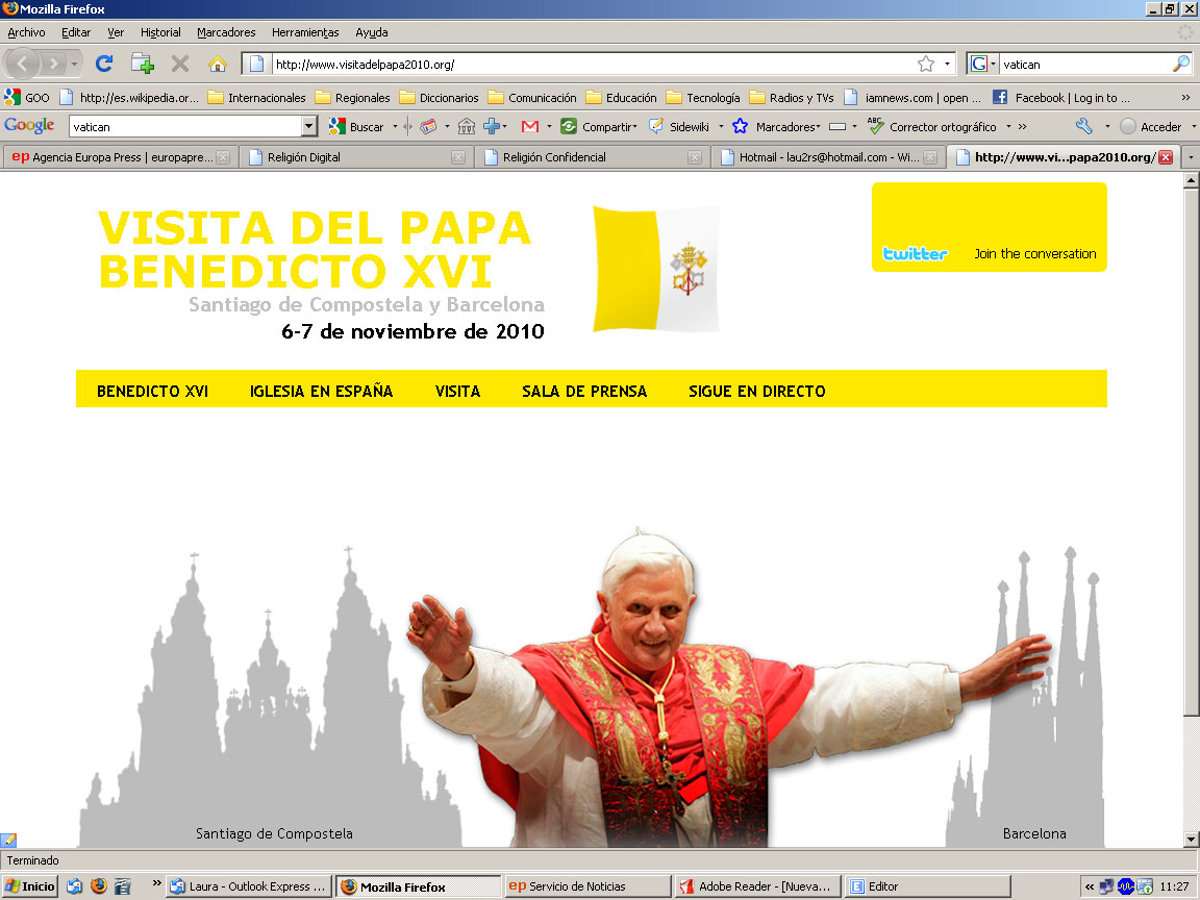Expand the Google toolbar search box dropdown
Viewport: 1200px width, 900px height.
click(x=309, y=127)
